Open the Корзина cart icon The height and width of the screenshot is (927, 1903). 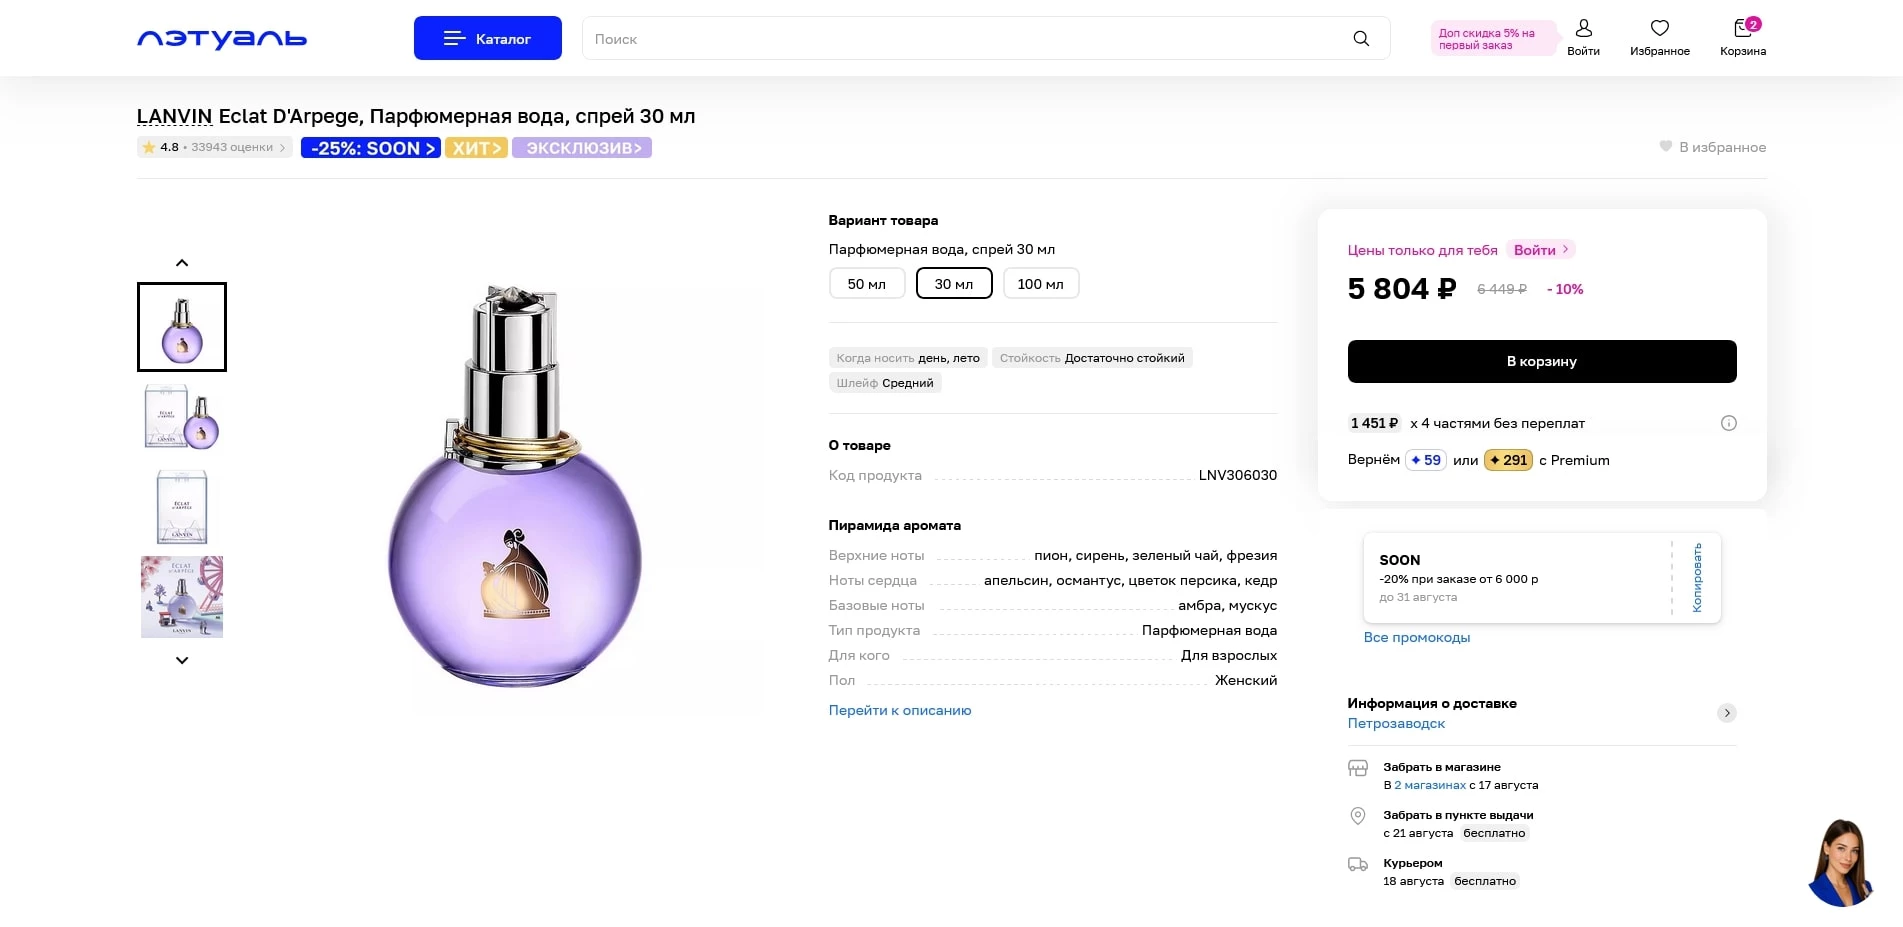point(1743,30)
